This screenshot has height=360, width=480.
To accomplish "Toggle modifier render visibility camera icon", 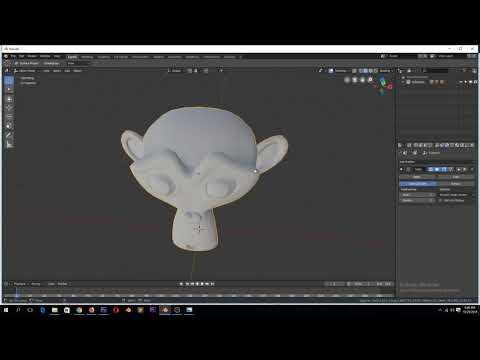I will [431, 169].
